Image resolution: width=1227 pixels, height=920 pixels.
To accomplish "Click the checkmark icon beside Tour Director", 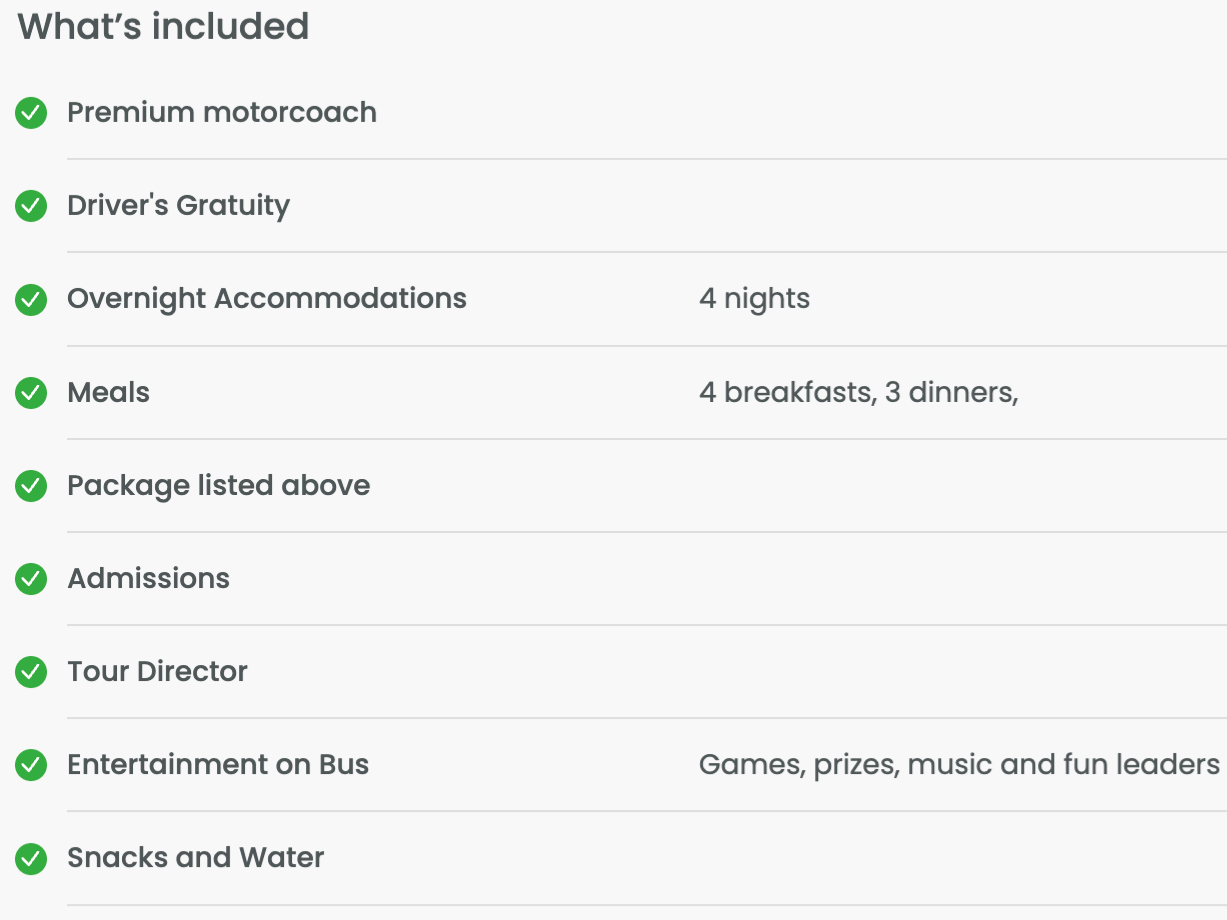I will pos(31,672).
